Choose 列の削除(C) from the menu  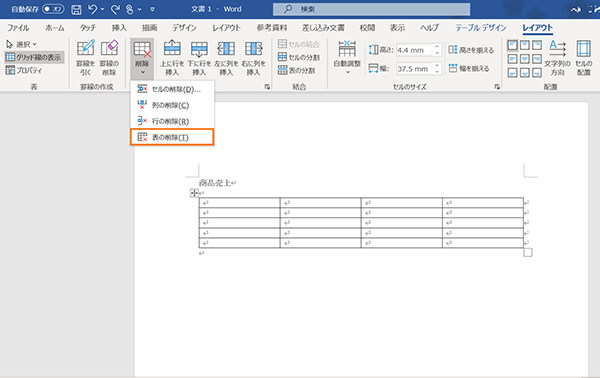click(x=172, y=105)
